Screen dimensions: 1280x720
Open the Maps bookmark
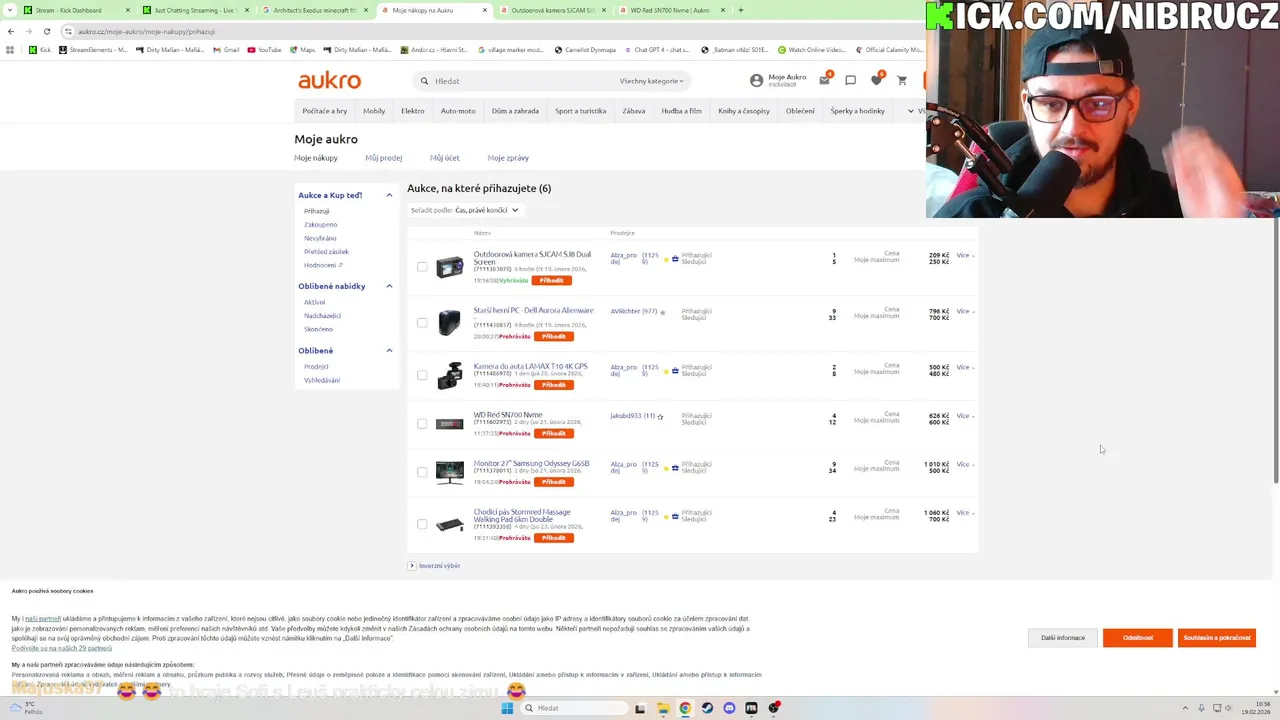tap(302, 50)
